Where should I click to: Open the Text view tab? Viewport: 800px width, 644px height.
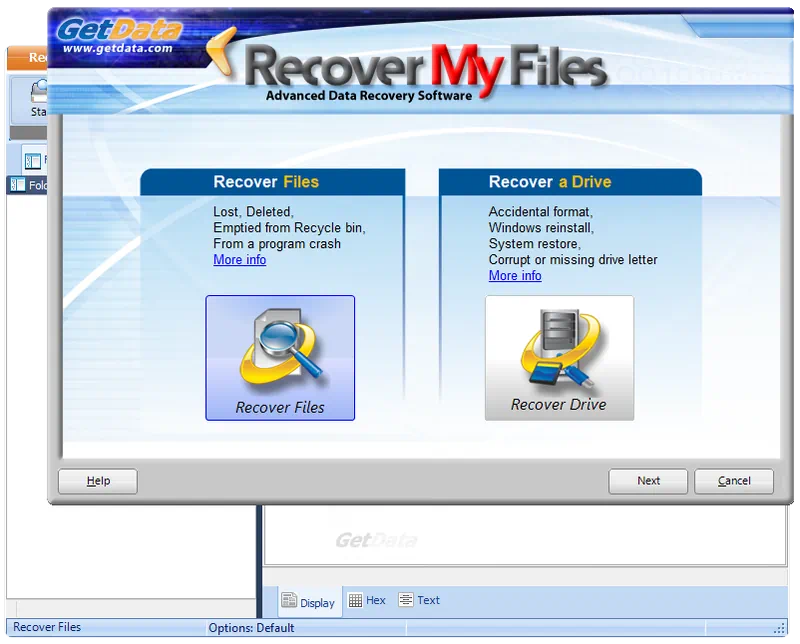(419, 600)
